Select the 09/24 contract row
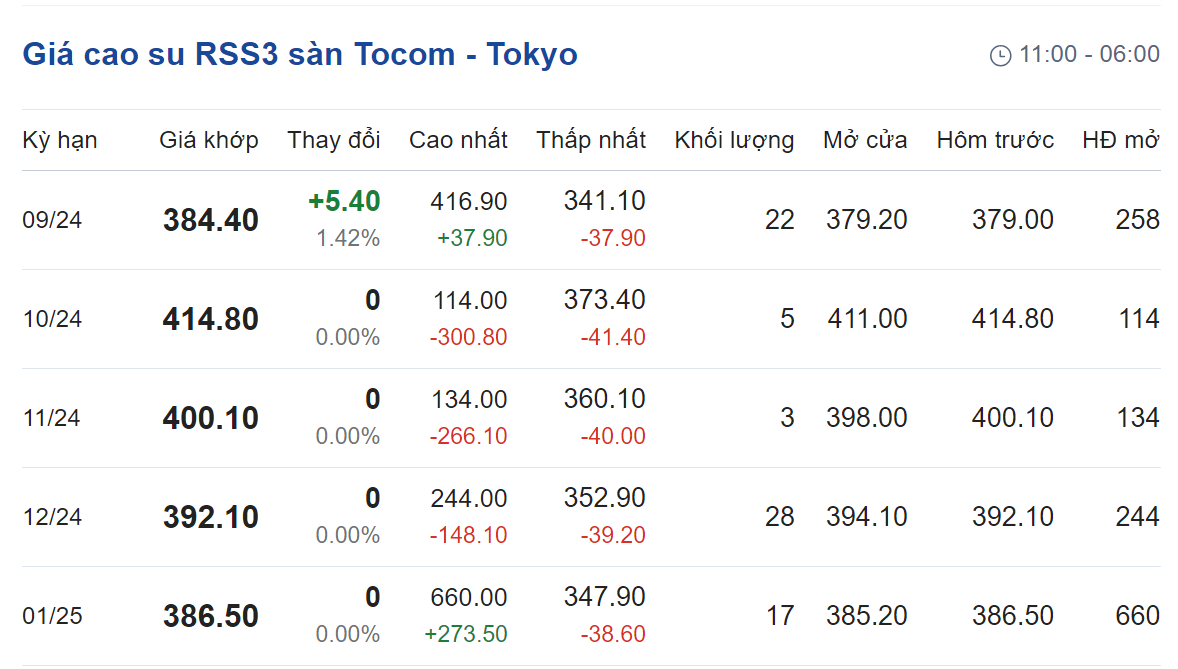This screenshot has height=669, width=1178. [x=591, y=220]
